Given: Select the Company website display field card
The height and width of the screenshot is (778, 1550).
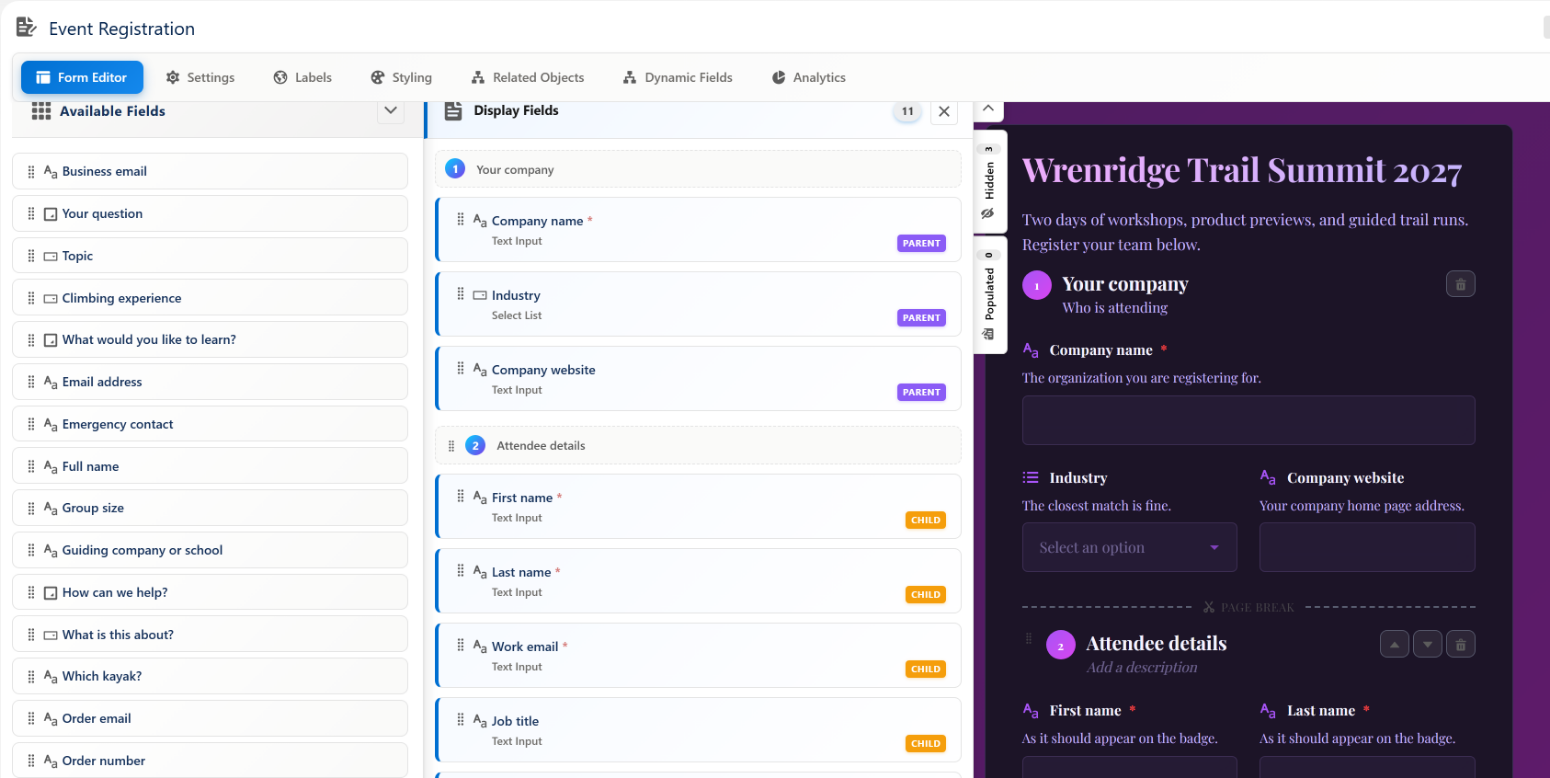Looking at the screenshot, I should point(698,379).
